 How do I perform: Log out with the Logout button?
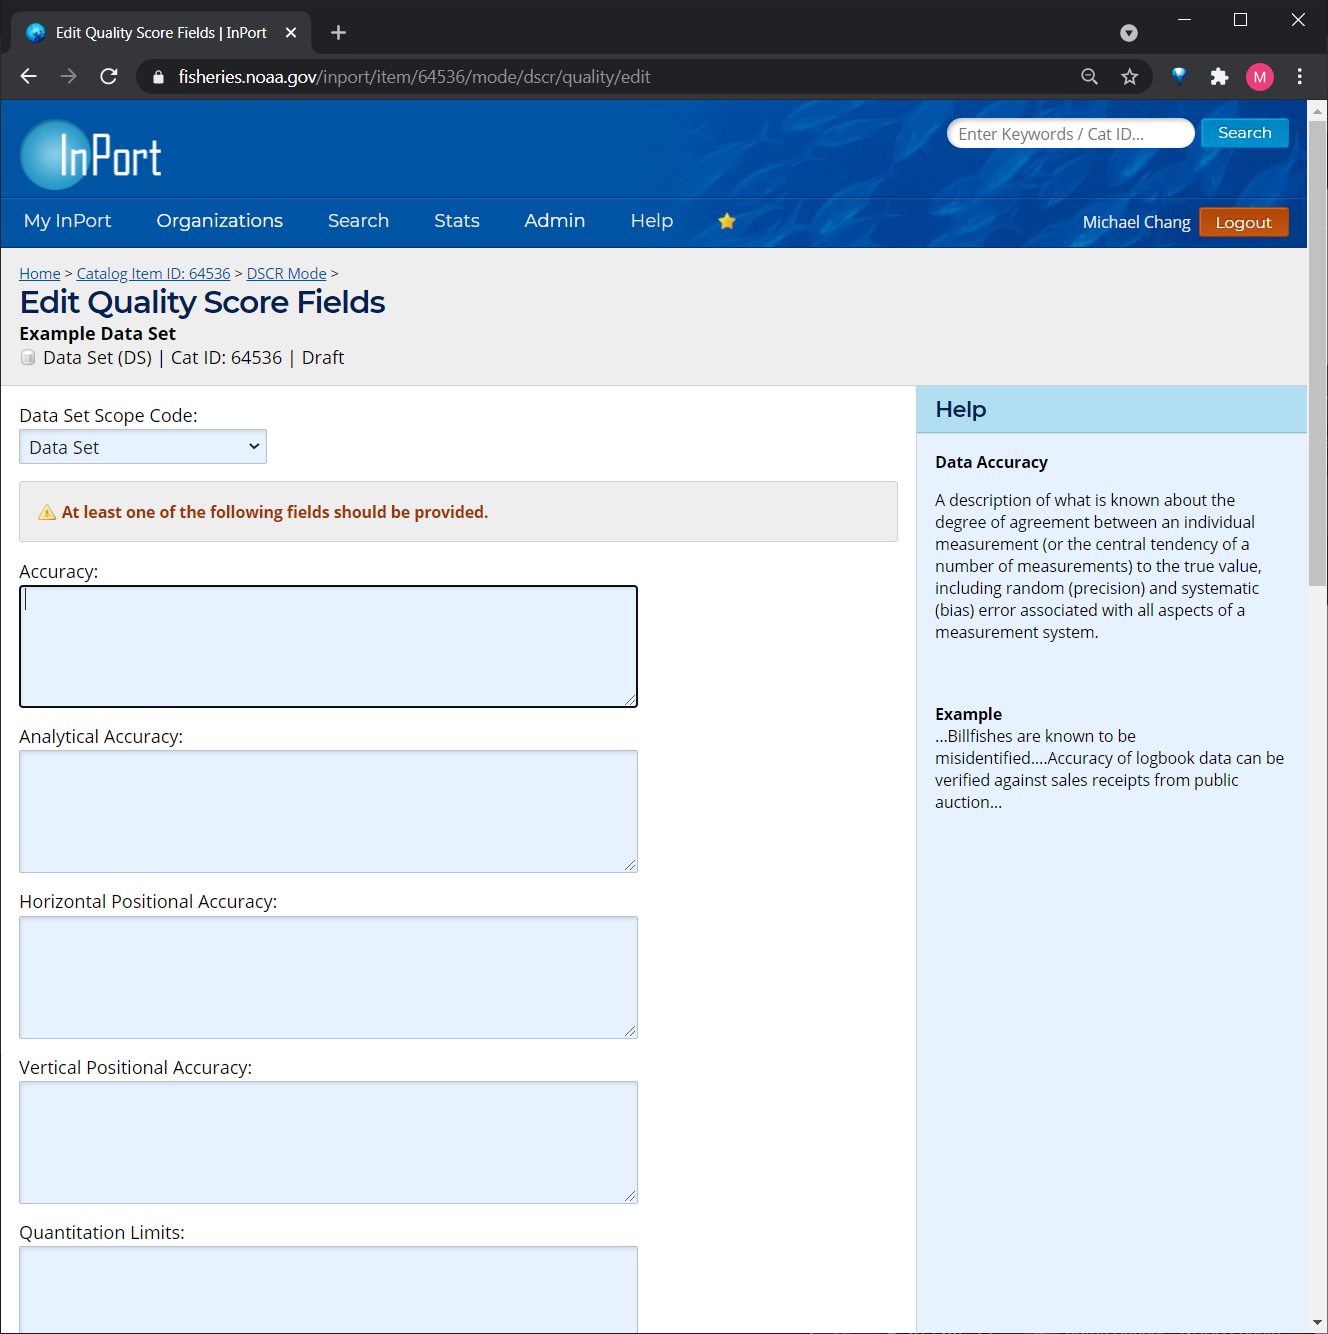point(1244,222)
